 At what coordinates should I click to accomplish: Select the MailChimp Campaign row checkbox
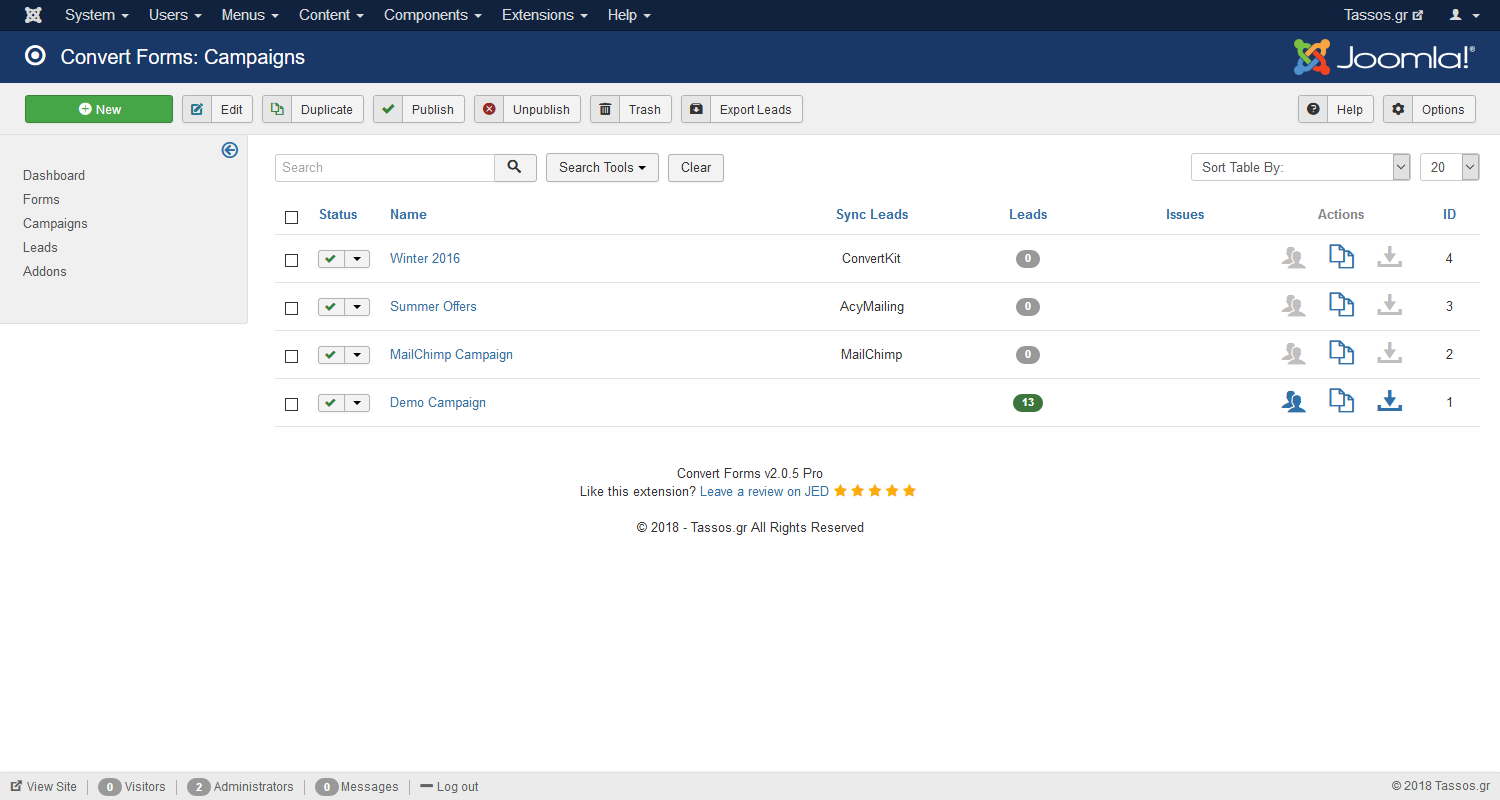point(291,356)
